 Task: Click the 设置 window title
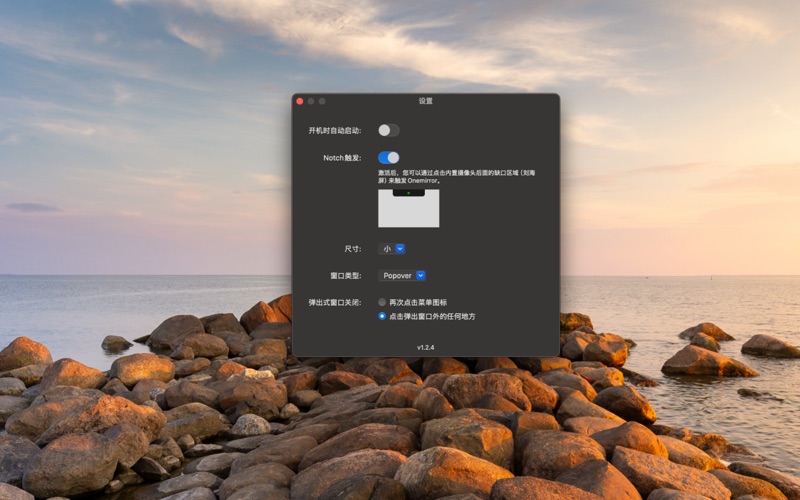click(426, 101)
